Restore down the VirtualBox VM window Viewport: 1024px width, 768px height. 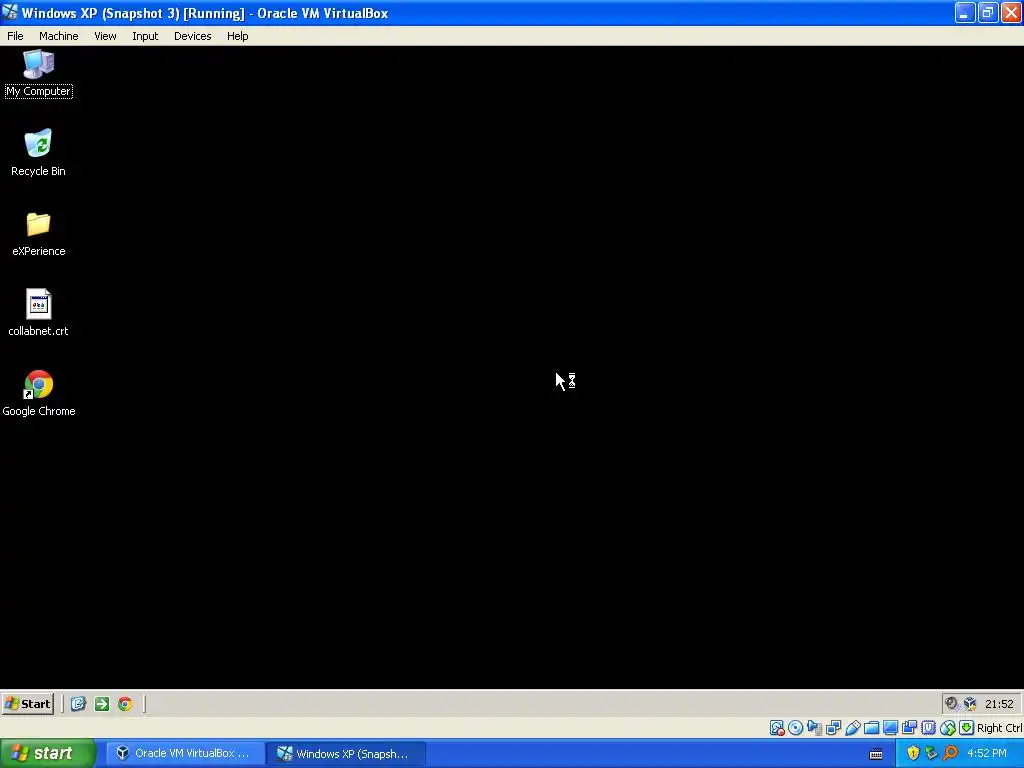pyautogui.click(x=988, y=12)
